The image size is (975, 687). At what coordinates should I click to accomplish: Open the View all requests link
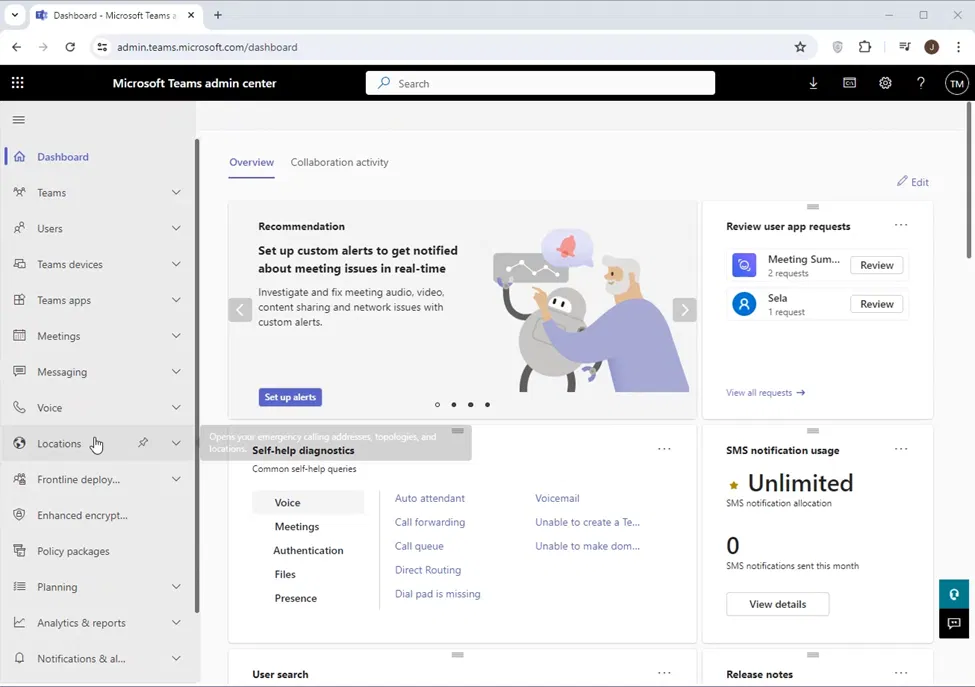[765, 393]
